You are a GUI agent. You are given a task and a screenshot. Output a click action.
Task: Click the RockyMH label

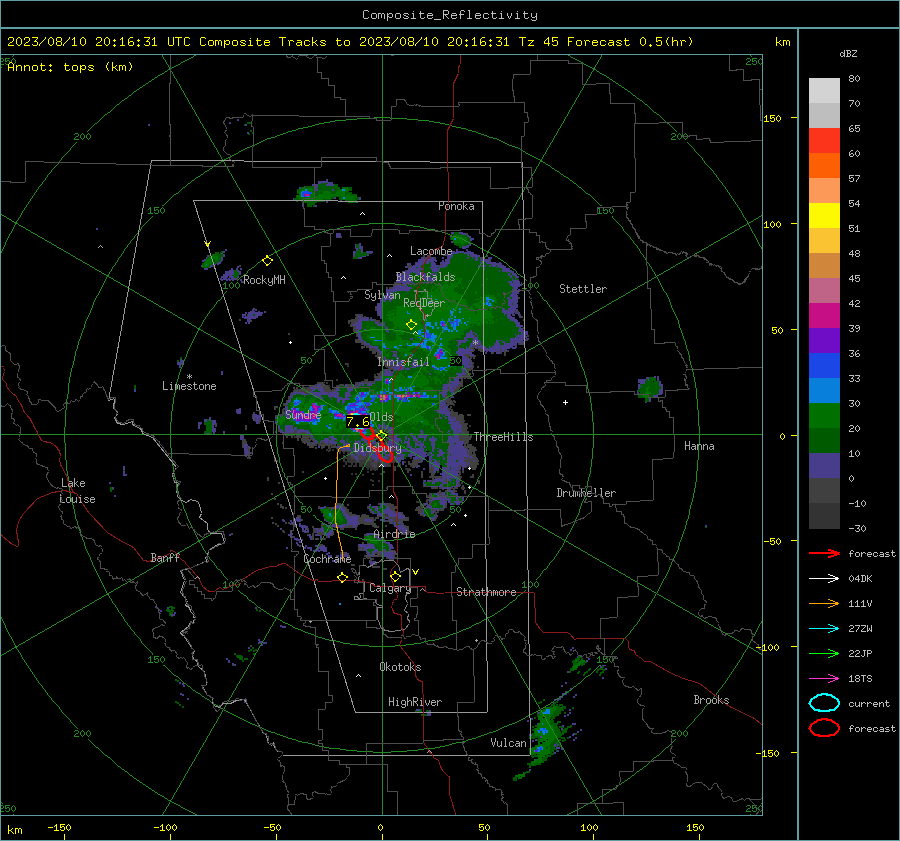(x=264, y=280)
